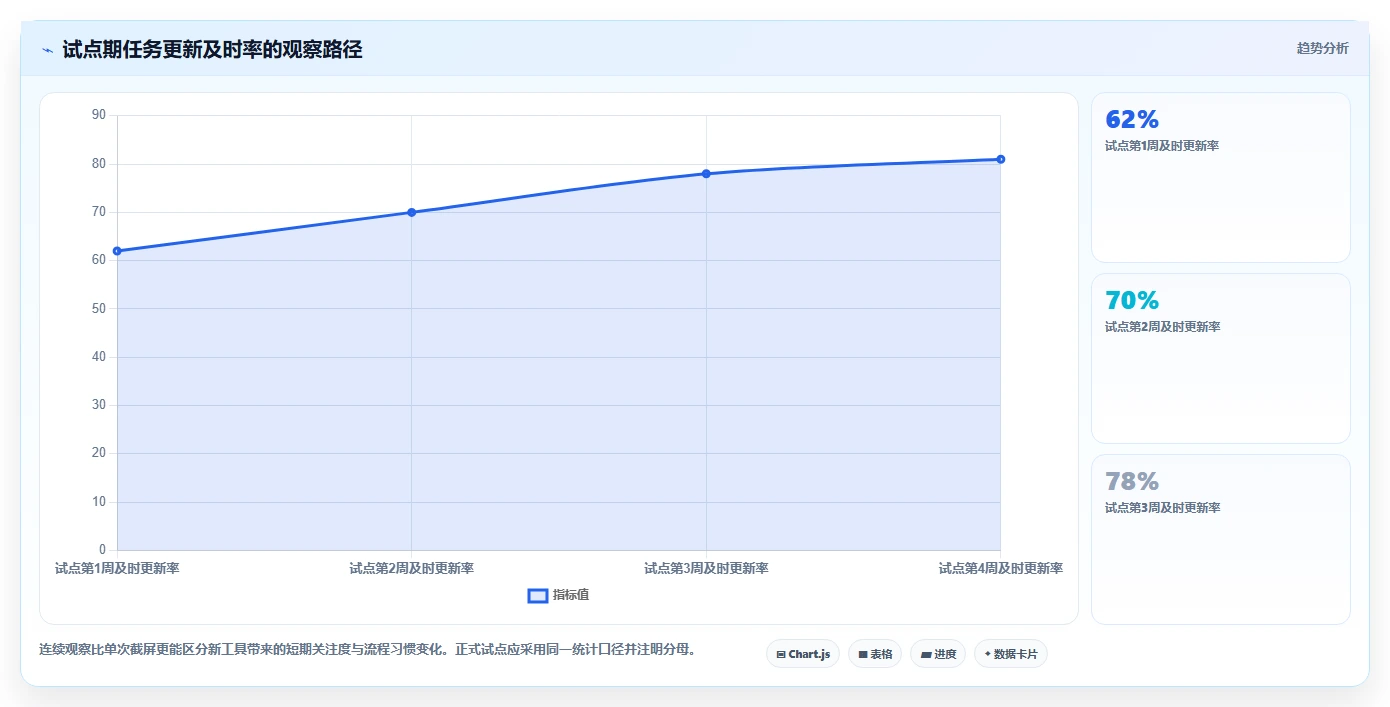The height and width of the screenshot is (707, 1390).
Task: Click the y-axis value 0
Action: coord(102,550)
